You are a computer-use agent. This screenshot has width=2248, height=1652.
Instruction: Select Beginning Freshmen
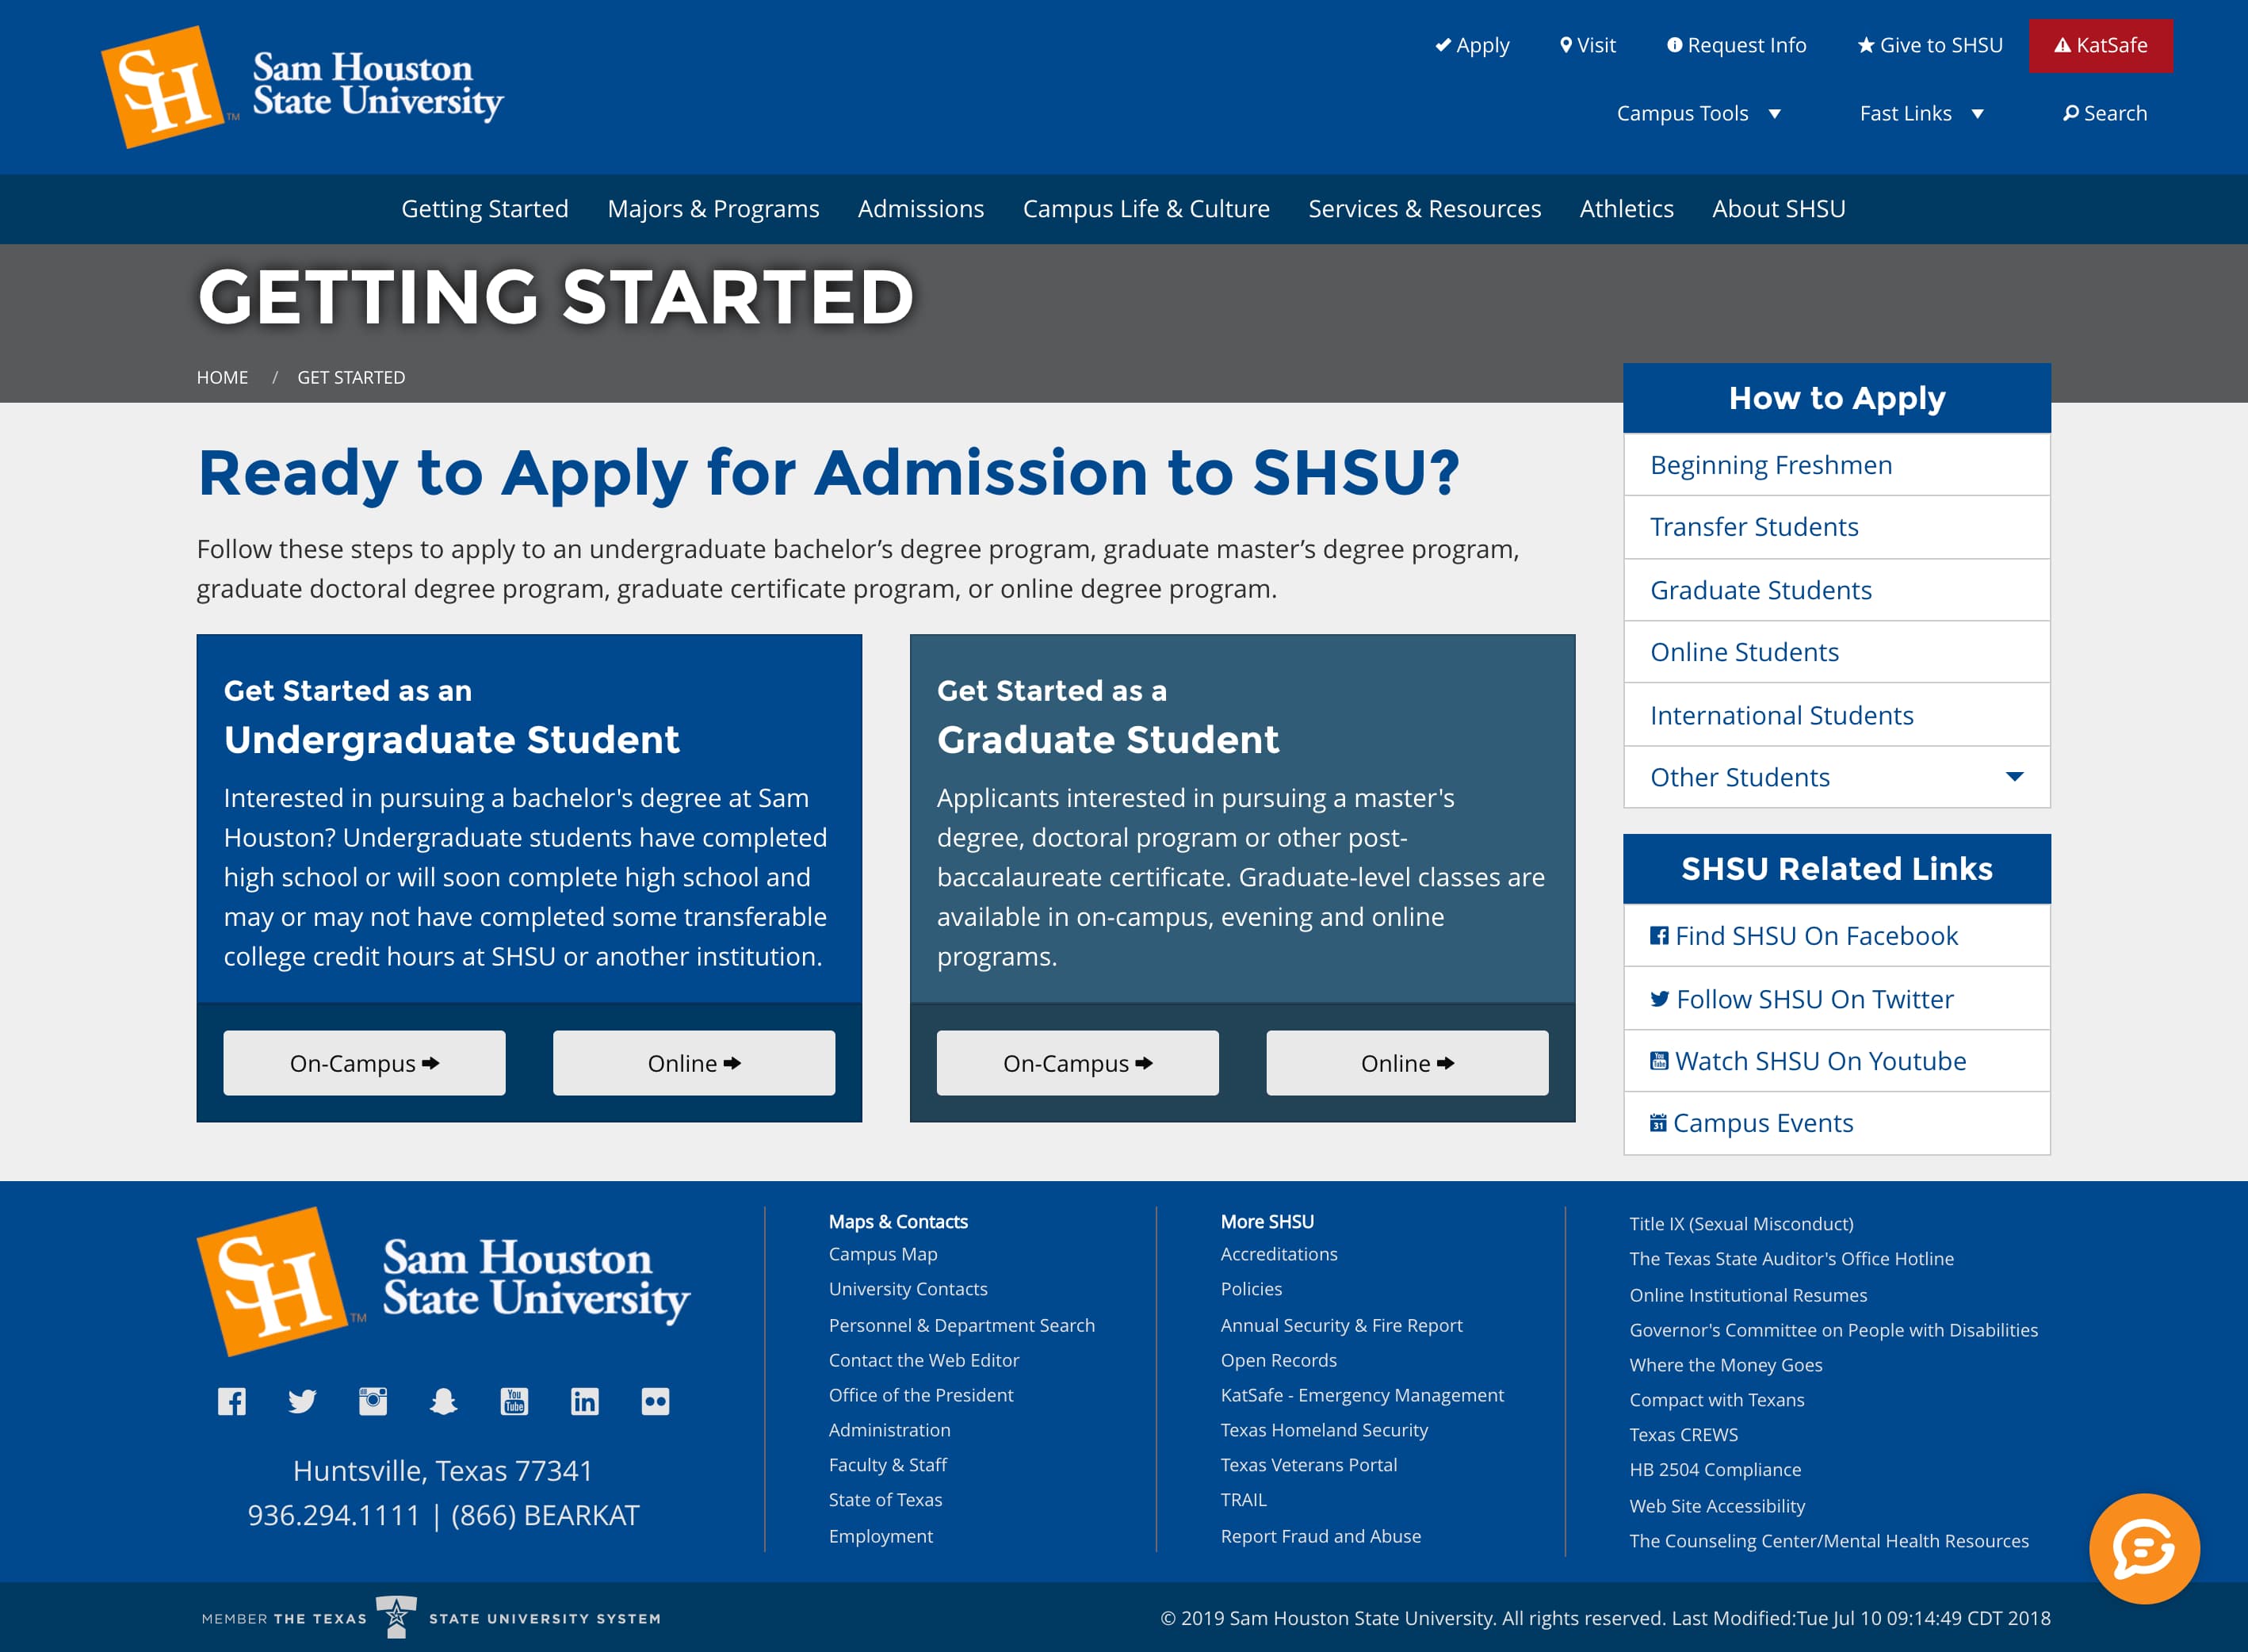1836,465
